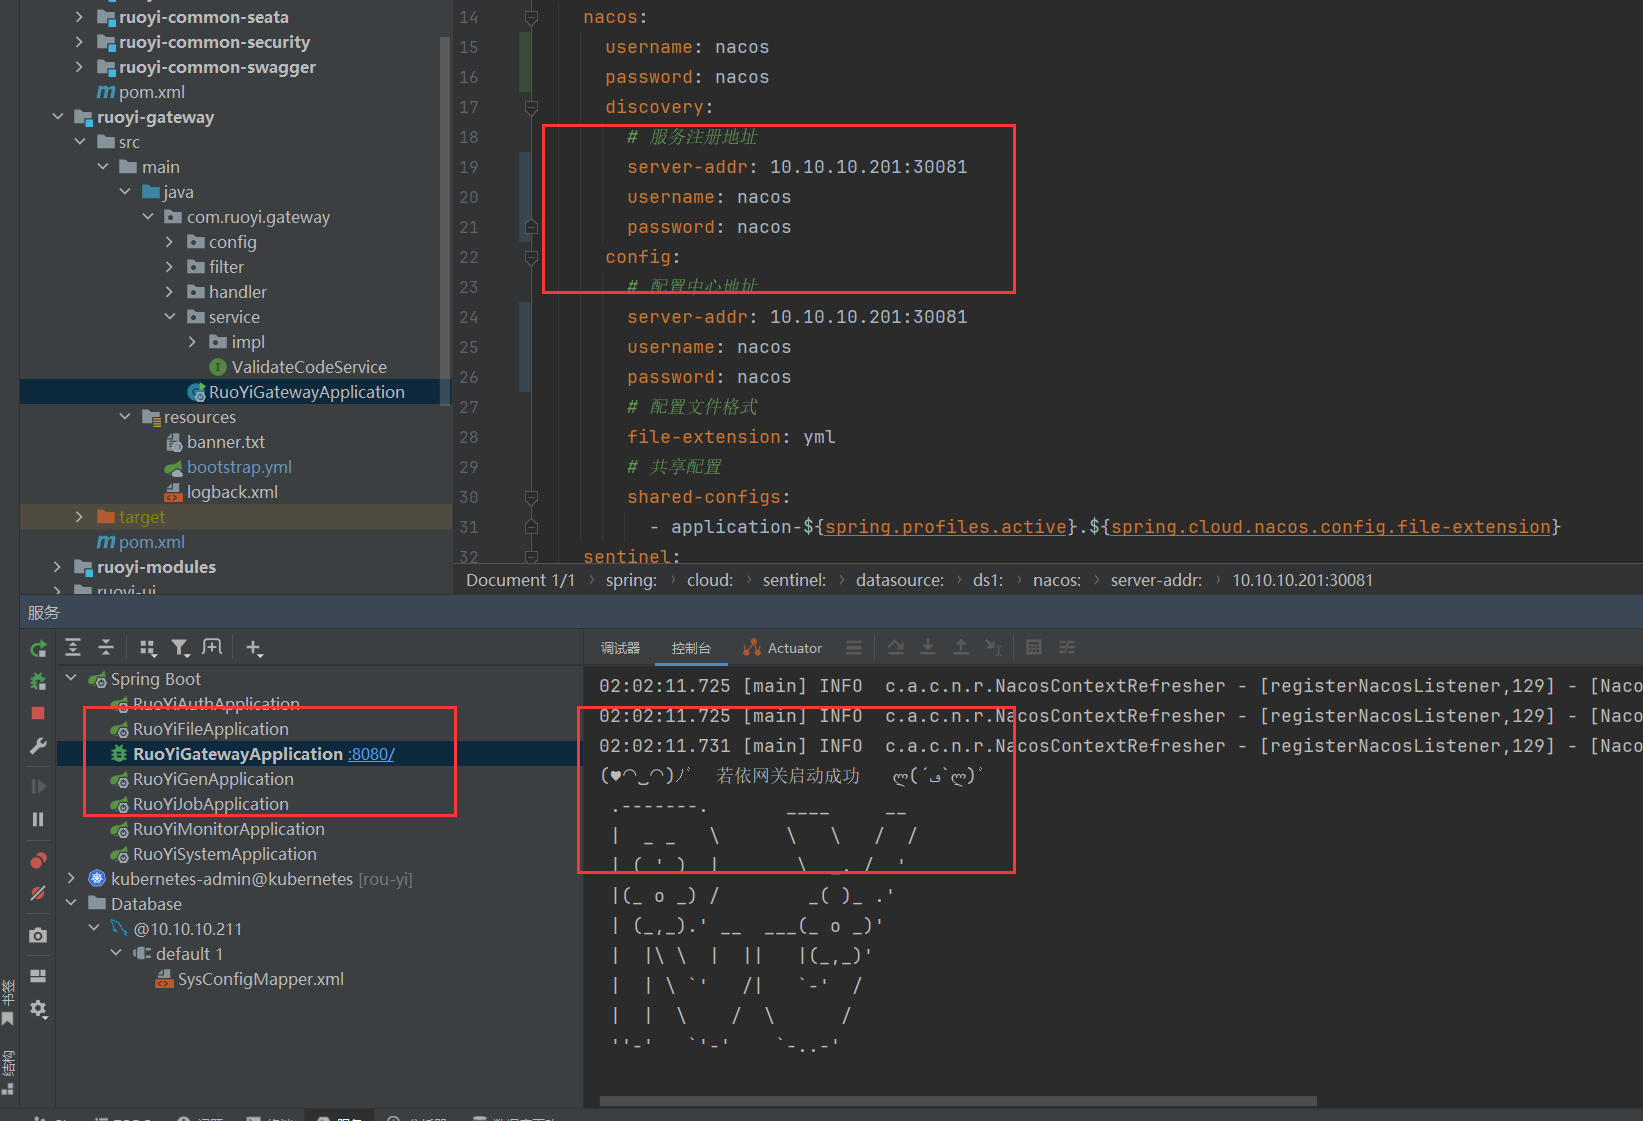Open services filter dropdown
Screen dimensions: 1643x1121
click(x=180, y=648)
